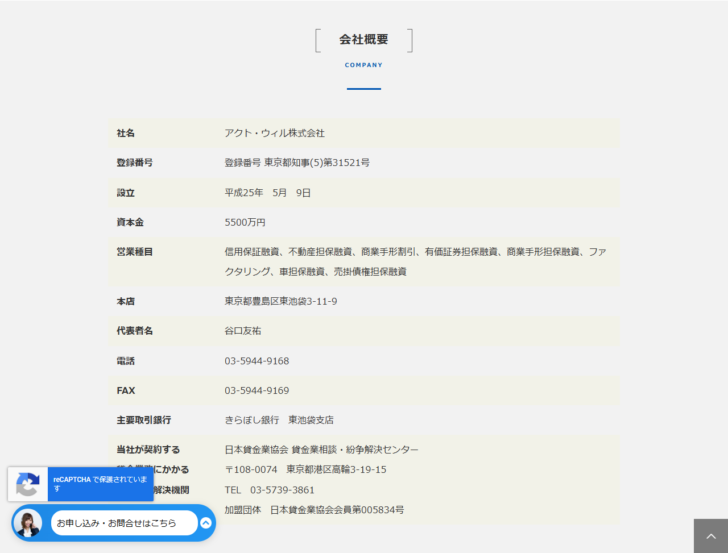This screenshot has width=728, height=553.
Task: Click address 〒108-0074 東京都港区高輪3-19-15
Action: click(306, 469)
